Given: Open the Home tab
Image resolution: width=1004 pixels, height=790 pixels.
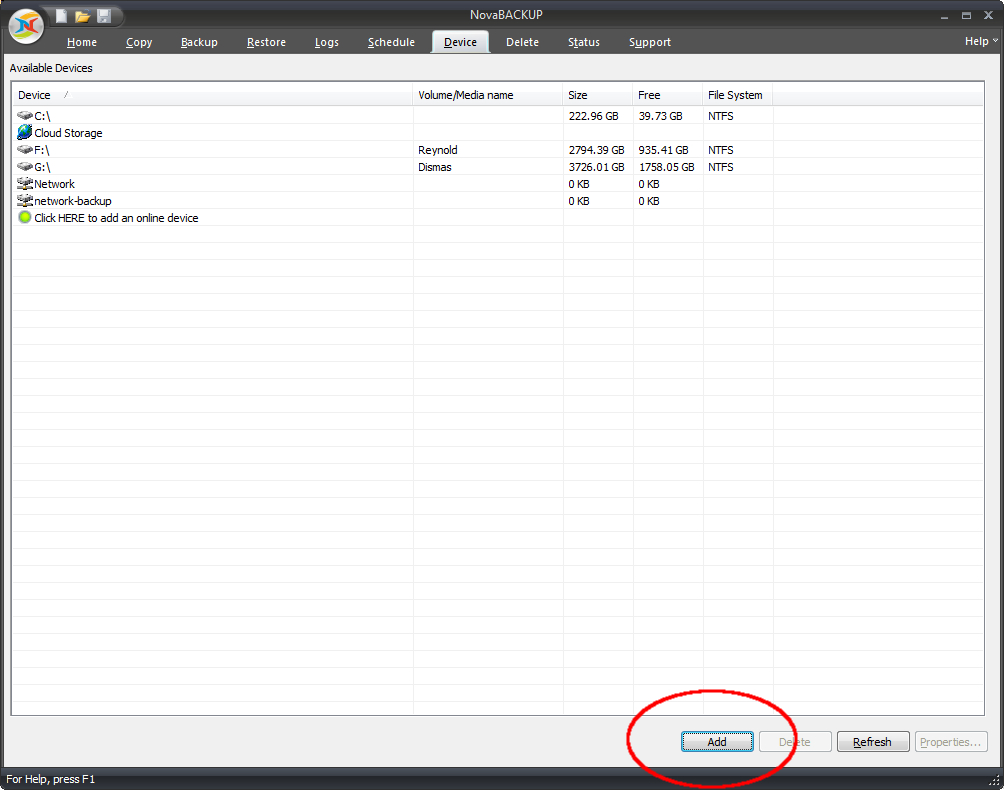Looking at the screenshot, I should click(x=82, y=42).
